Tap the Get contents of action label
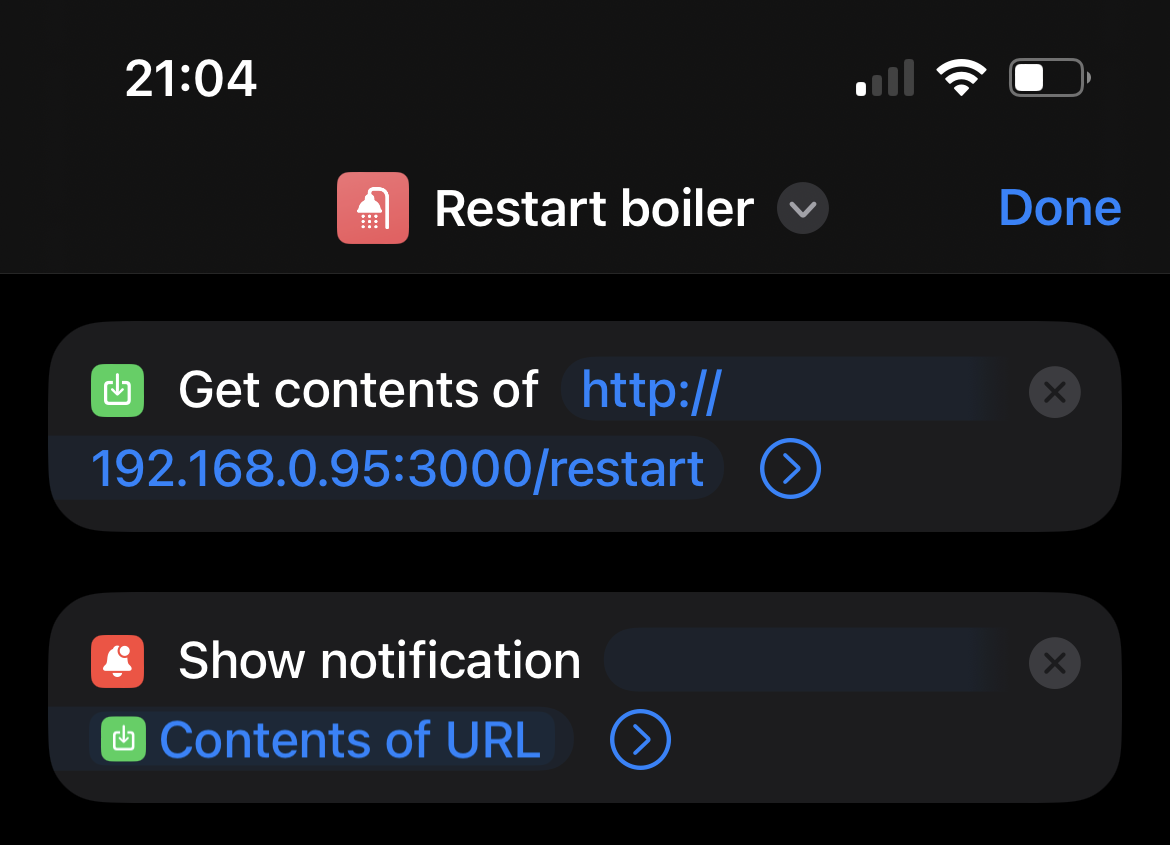Screen dimensions: 1170x845 click(x=358, y=390)
